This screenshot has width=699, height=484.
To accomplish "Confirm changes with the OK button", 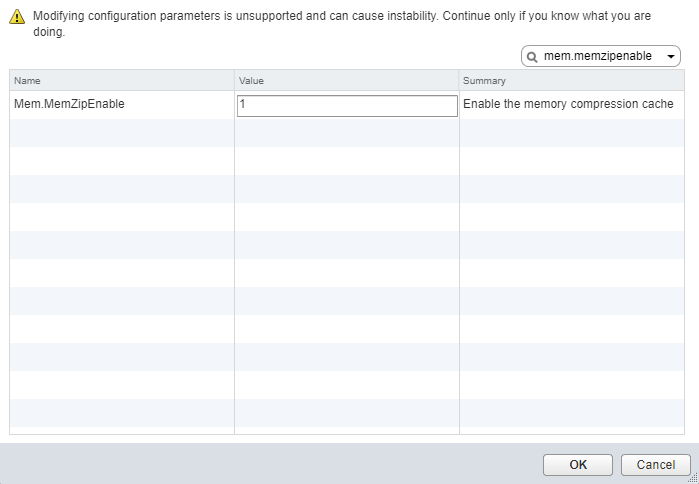I will point(578,465).
